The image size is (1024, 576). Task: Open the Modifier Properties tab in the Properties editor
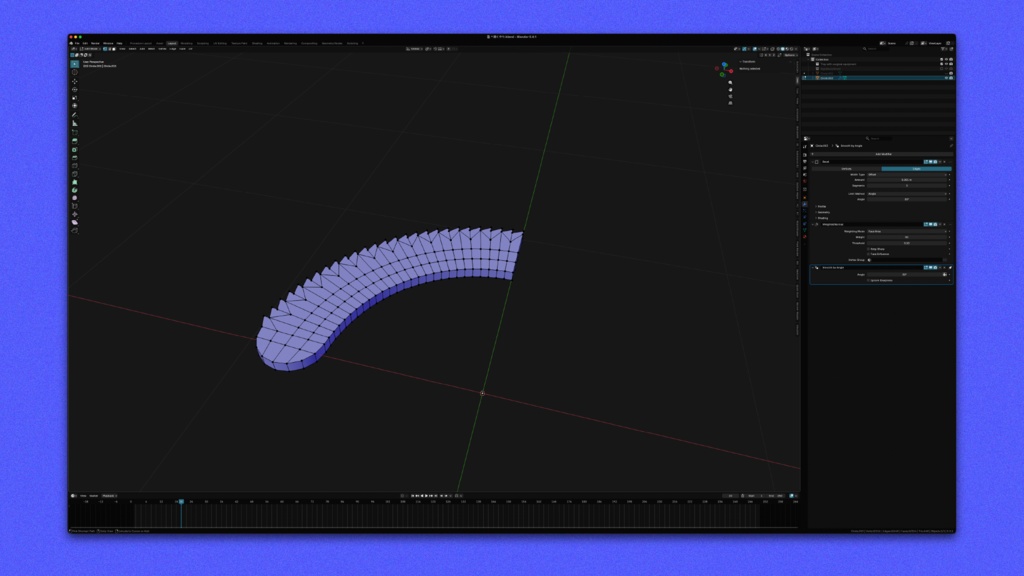tap(806, 204)
